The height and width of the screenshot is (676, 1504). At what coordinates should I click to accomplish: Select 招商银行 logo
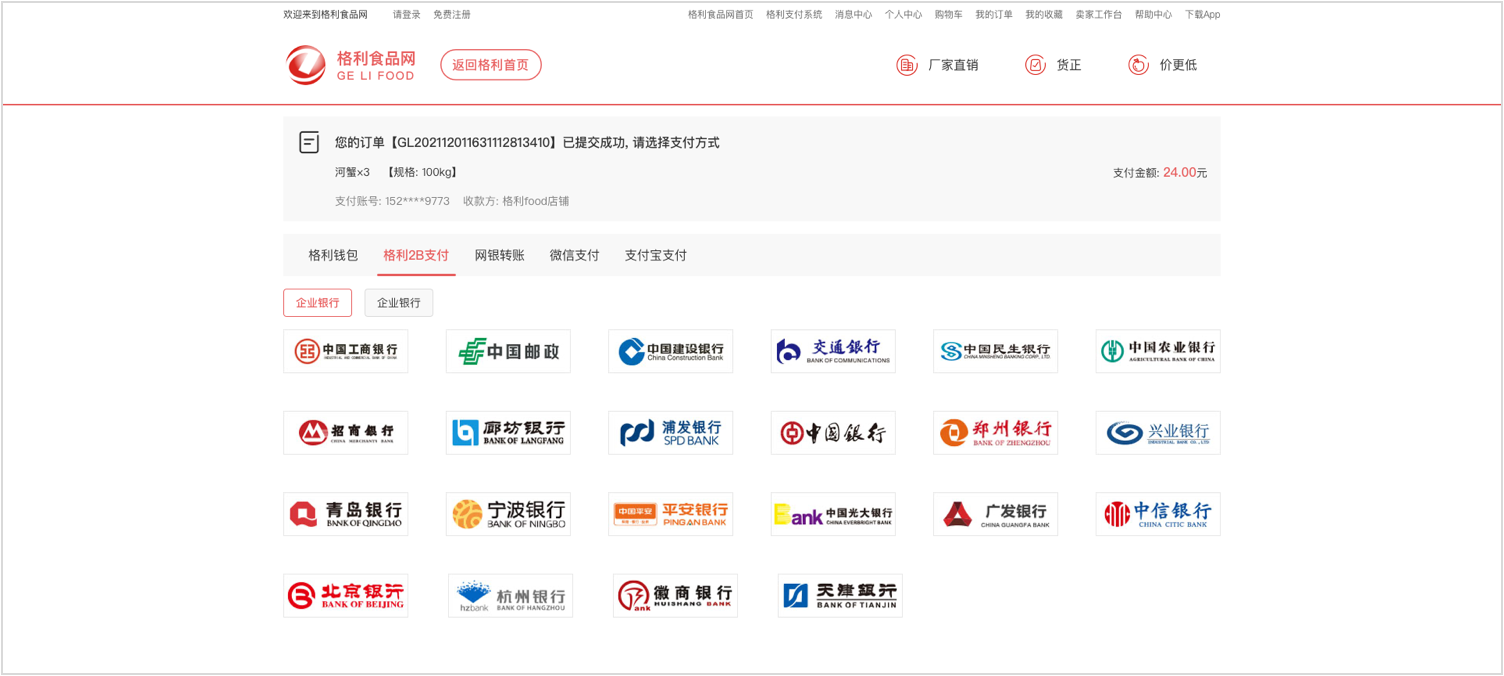point(345,432)
